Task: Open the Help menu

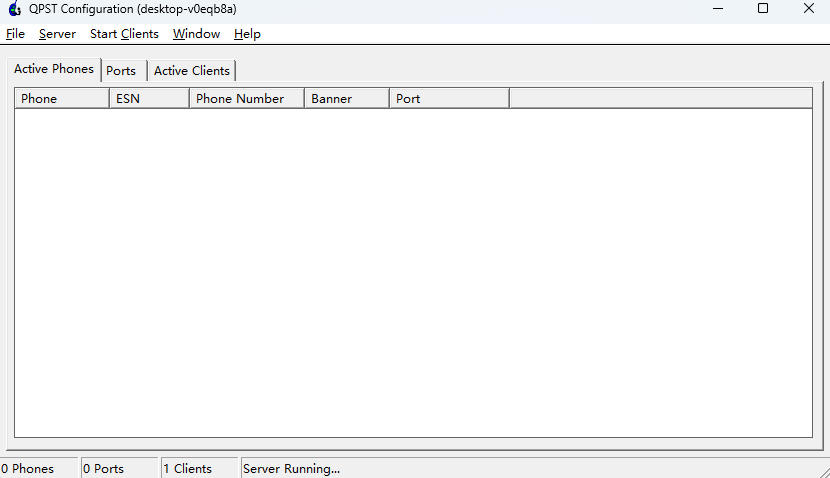Action: click(x=247, y=34)
